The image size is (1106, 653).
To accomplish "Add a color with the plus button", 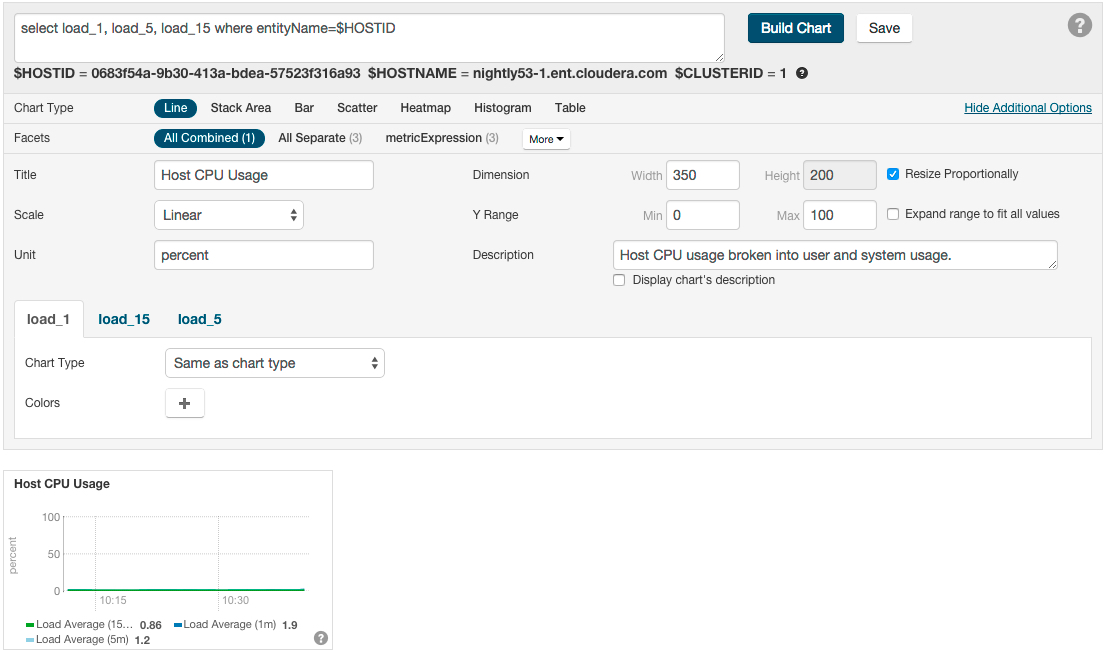I will [x=184, y=403].
